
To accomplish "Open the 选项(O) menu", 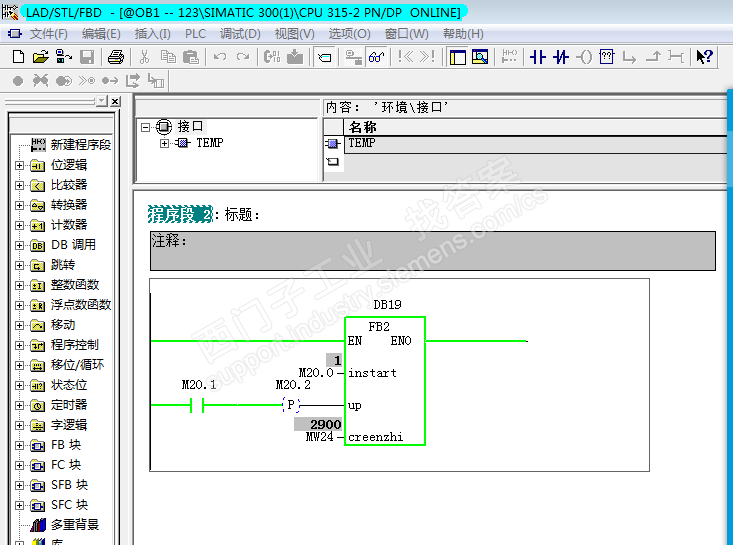I will pyautogui.click(x=349, y=34).
